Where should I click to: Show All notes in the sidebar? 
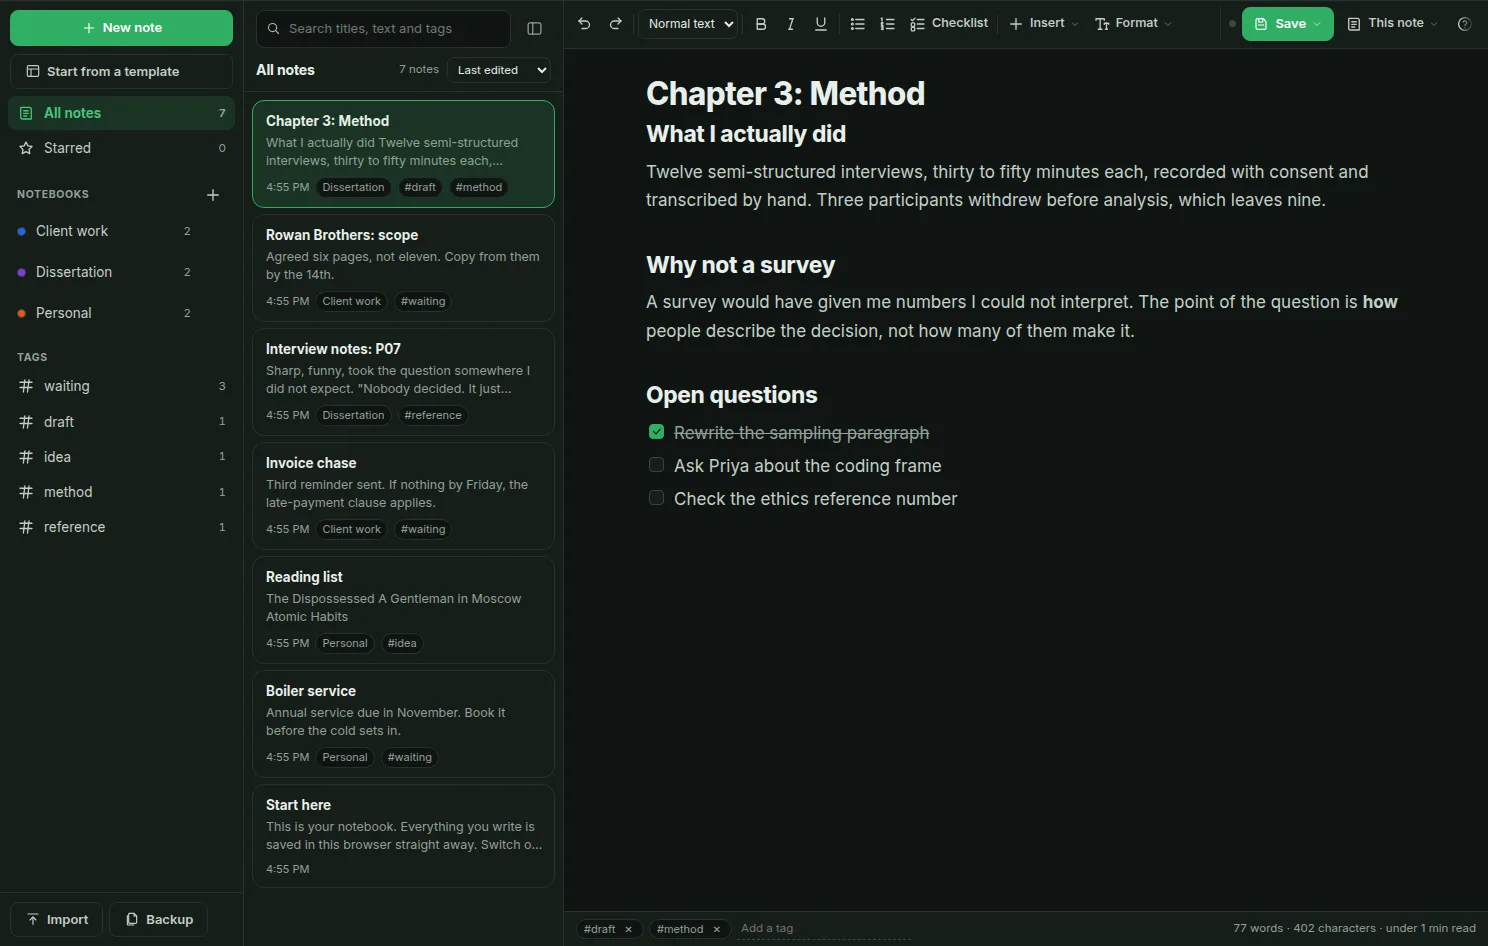pyautogui.click(x=122, y=113)
